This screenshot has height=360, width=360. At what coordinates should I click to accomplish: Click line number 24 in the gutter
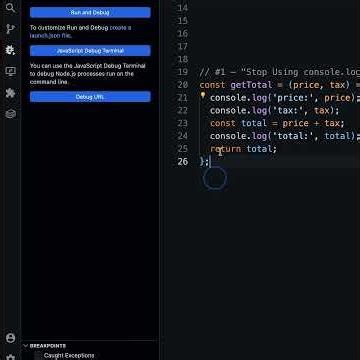(x=183, y=136)
